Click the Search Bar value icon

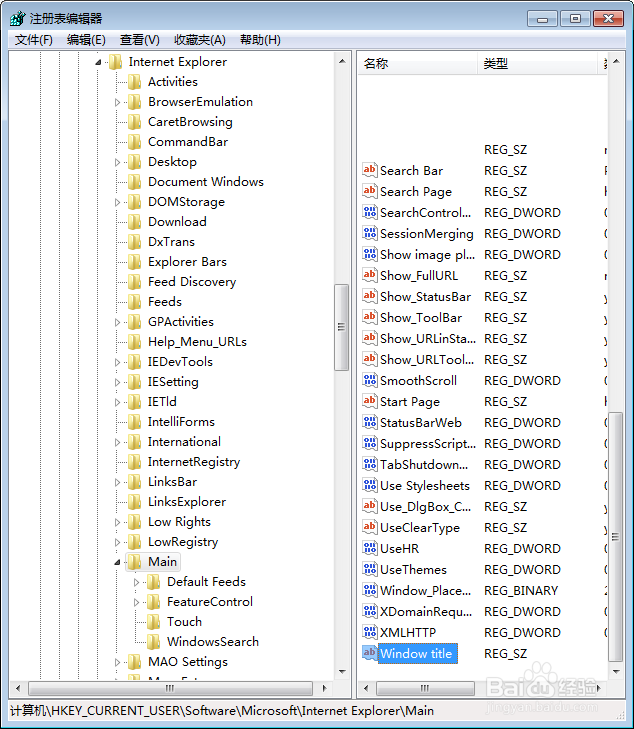(370, 170)
